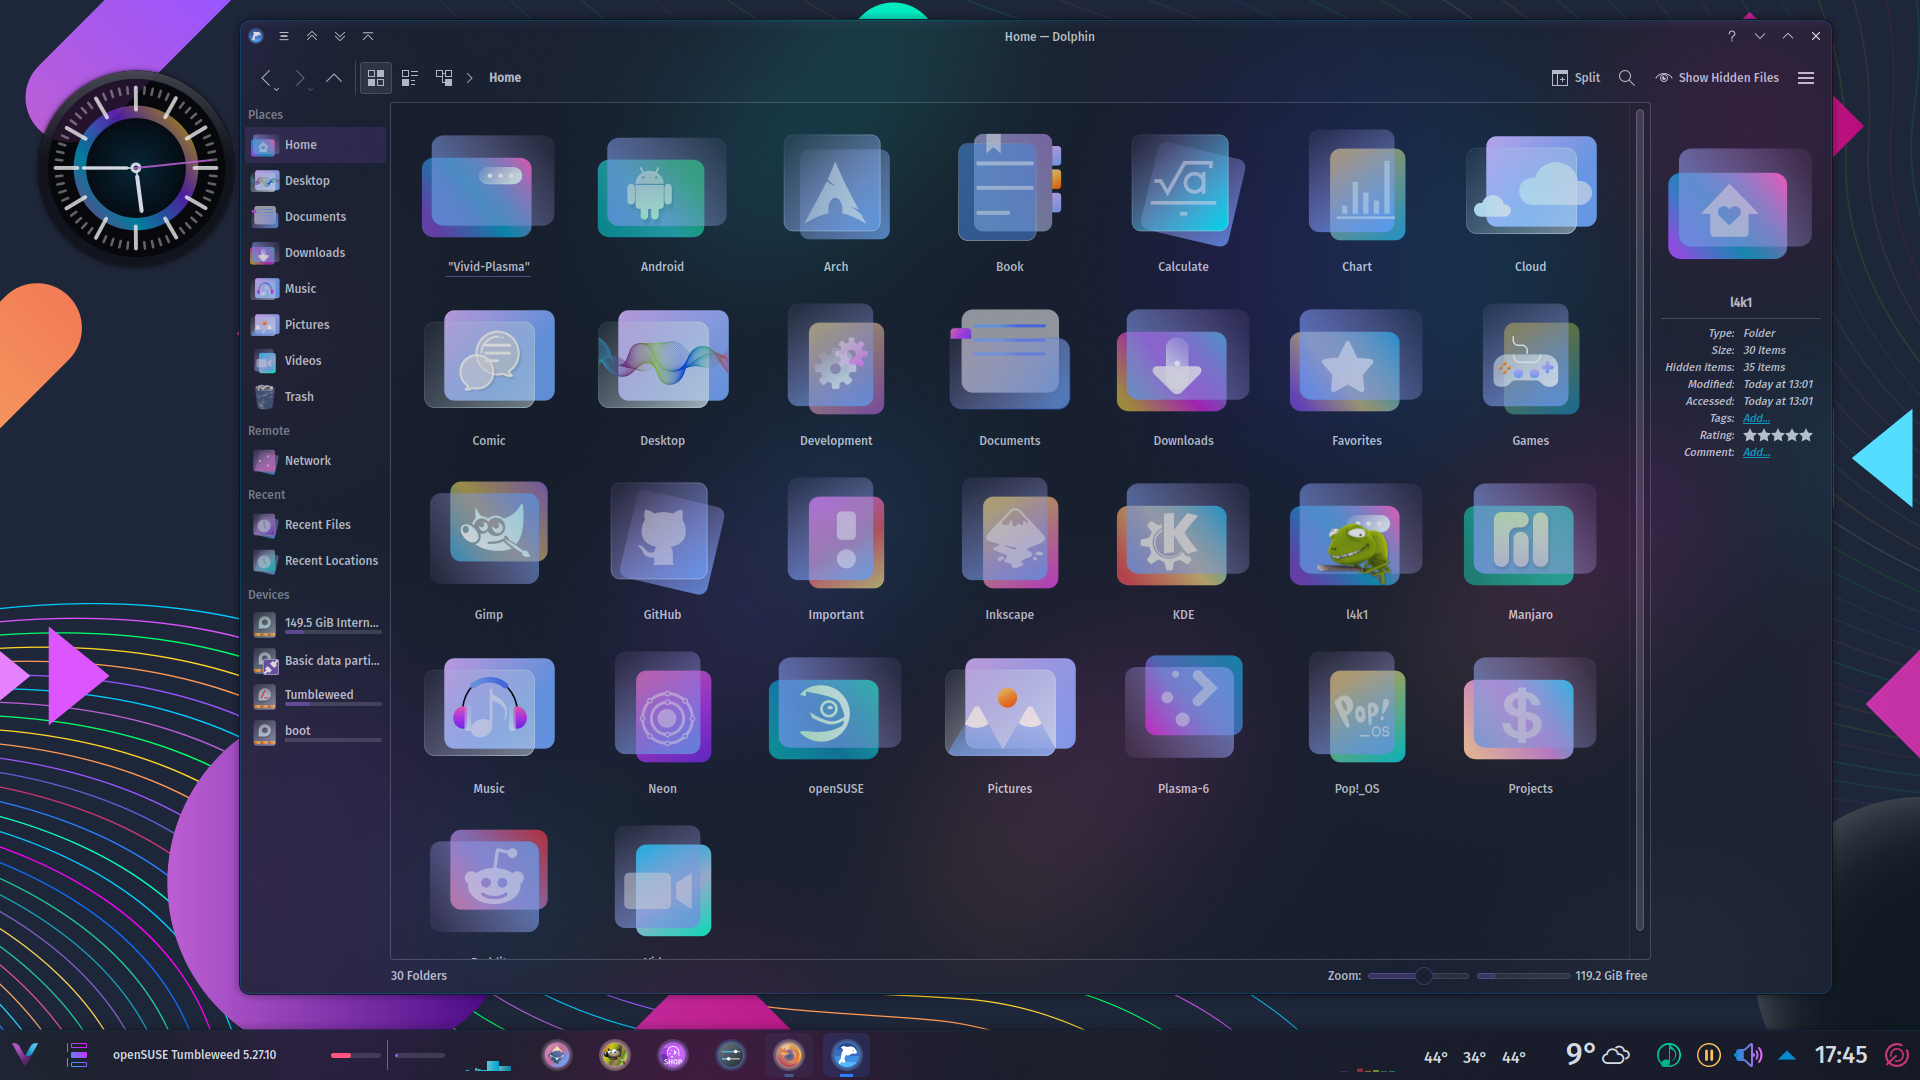This screenshot has height=1080, width=1920.
Task: Open the Pop!_OS folder
Action: coord(1357,726)
